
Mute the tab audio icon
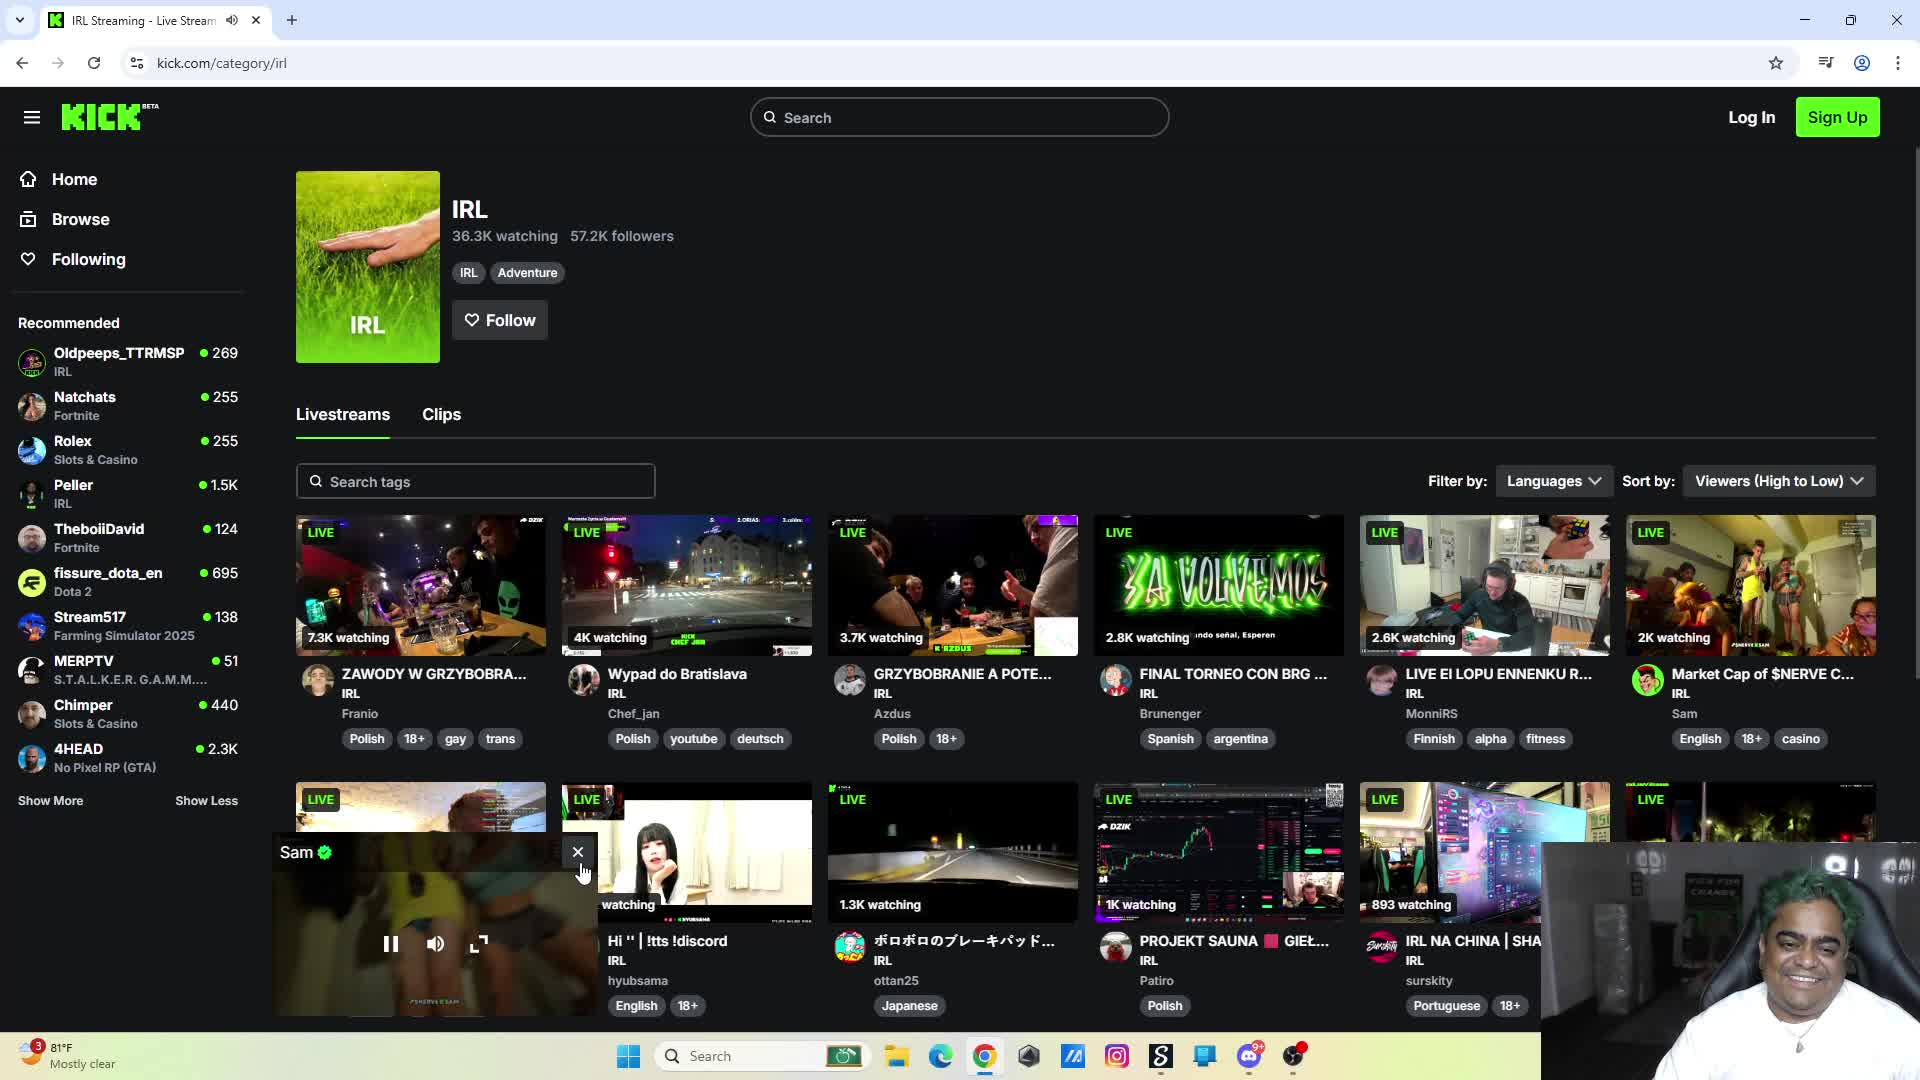coord(232,20)
